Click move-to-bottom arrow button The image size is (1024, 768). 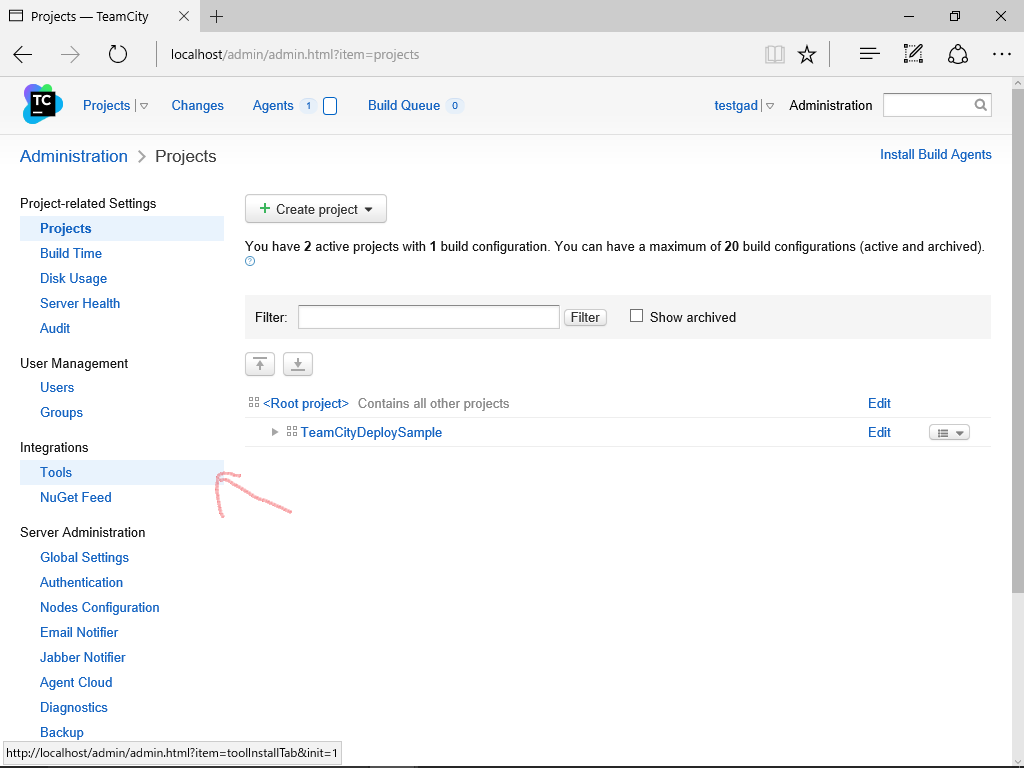point(298,364)
